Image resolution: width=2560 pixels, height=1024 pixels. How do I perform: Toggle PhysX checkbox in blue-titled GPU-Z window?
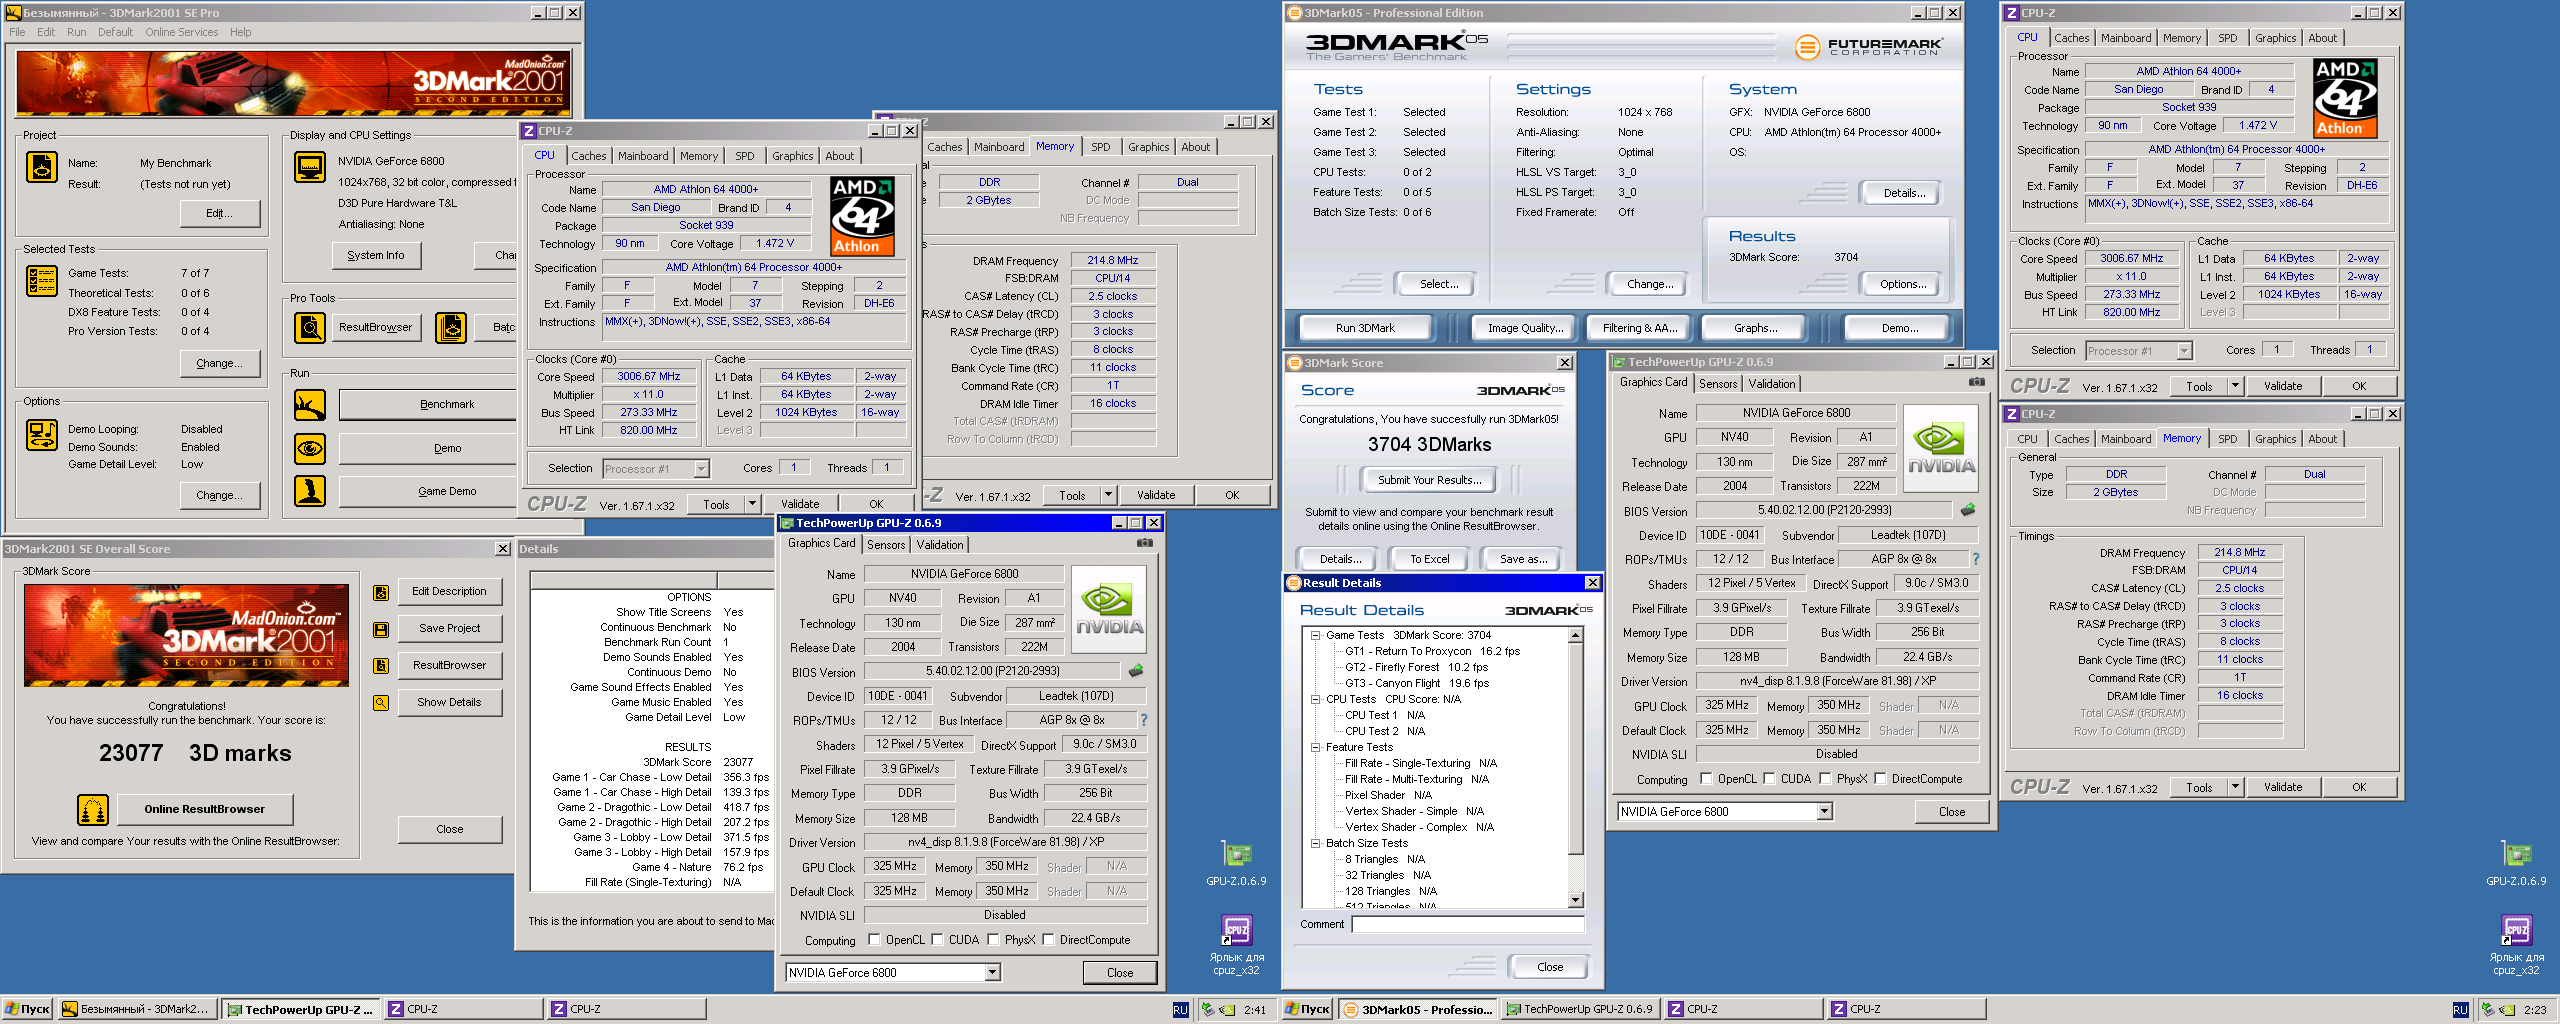(994, 940)
